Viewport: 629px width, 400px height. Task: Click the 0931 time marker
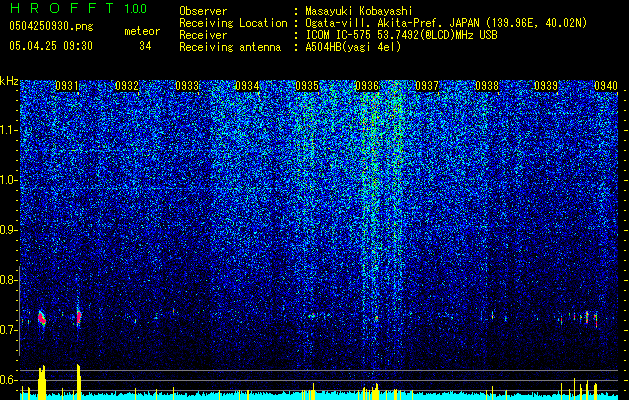click(x=67, y=86)
